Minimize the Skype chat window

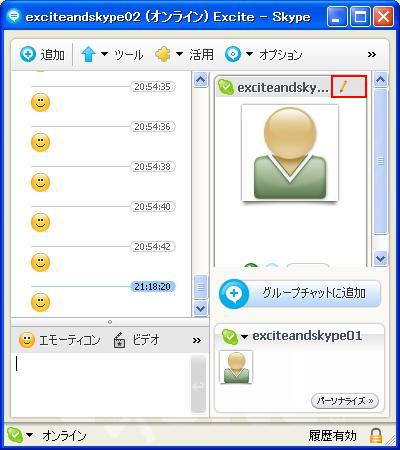point(337,17)
